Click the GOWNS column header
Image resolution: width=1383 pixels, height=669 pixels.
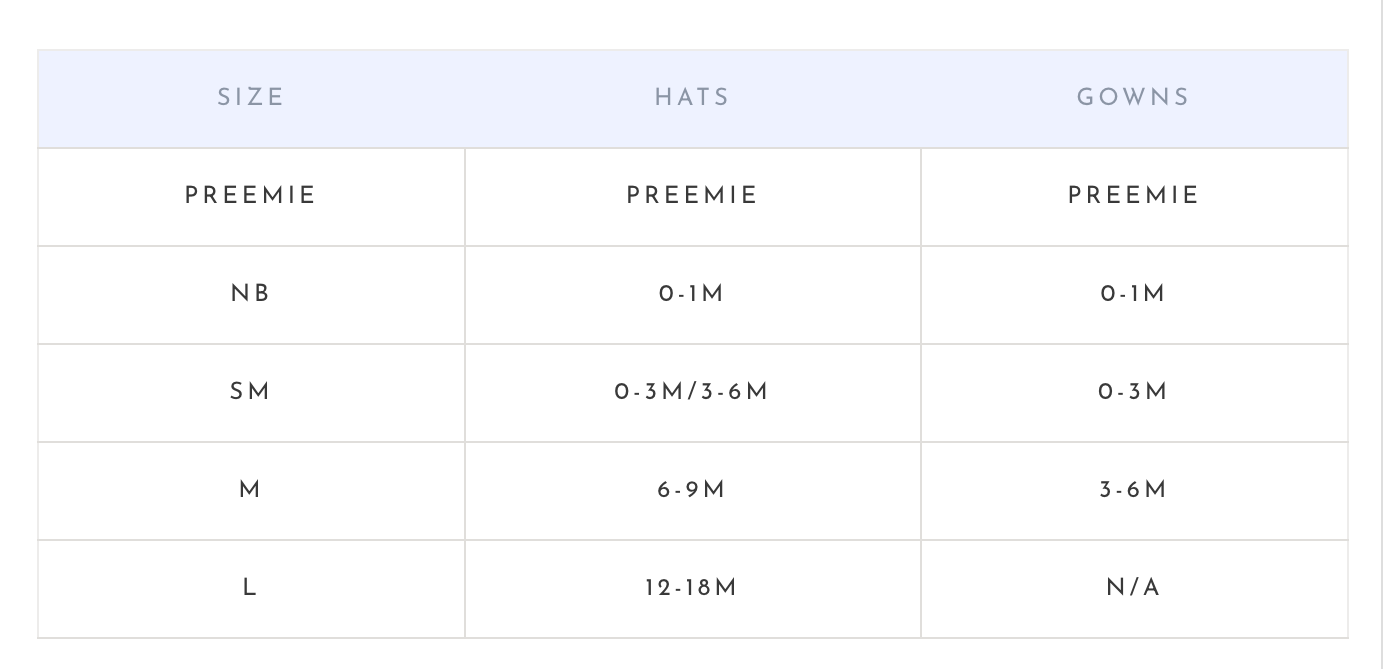pyautogui.click(x=1133, y=98)
